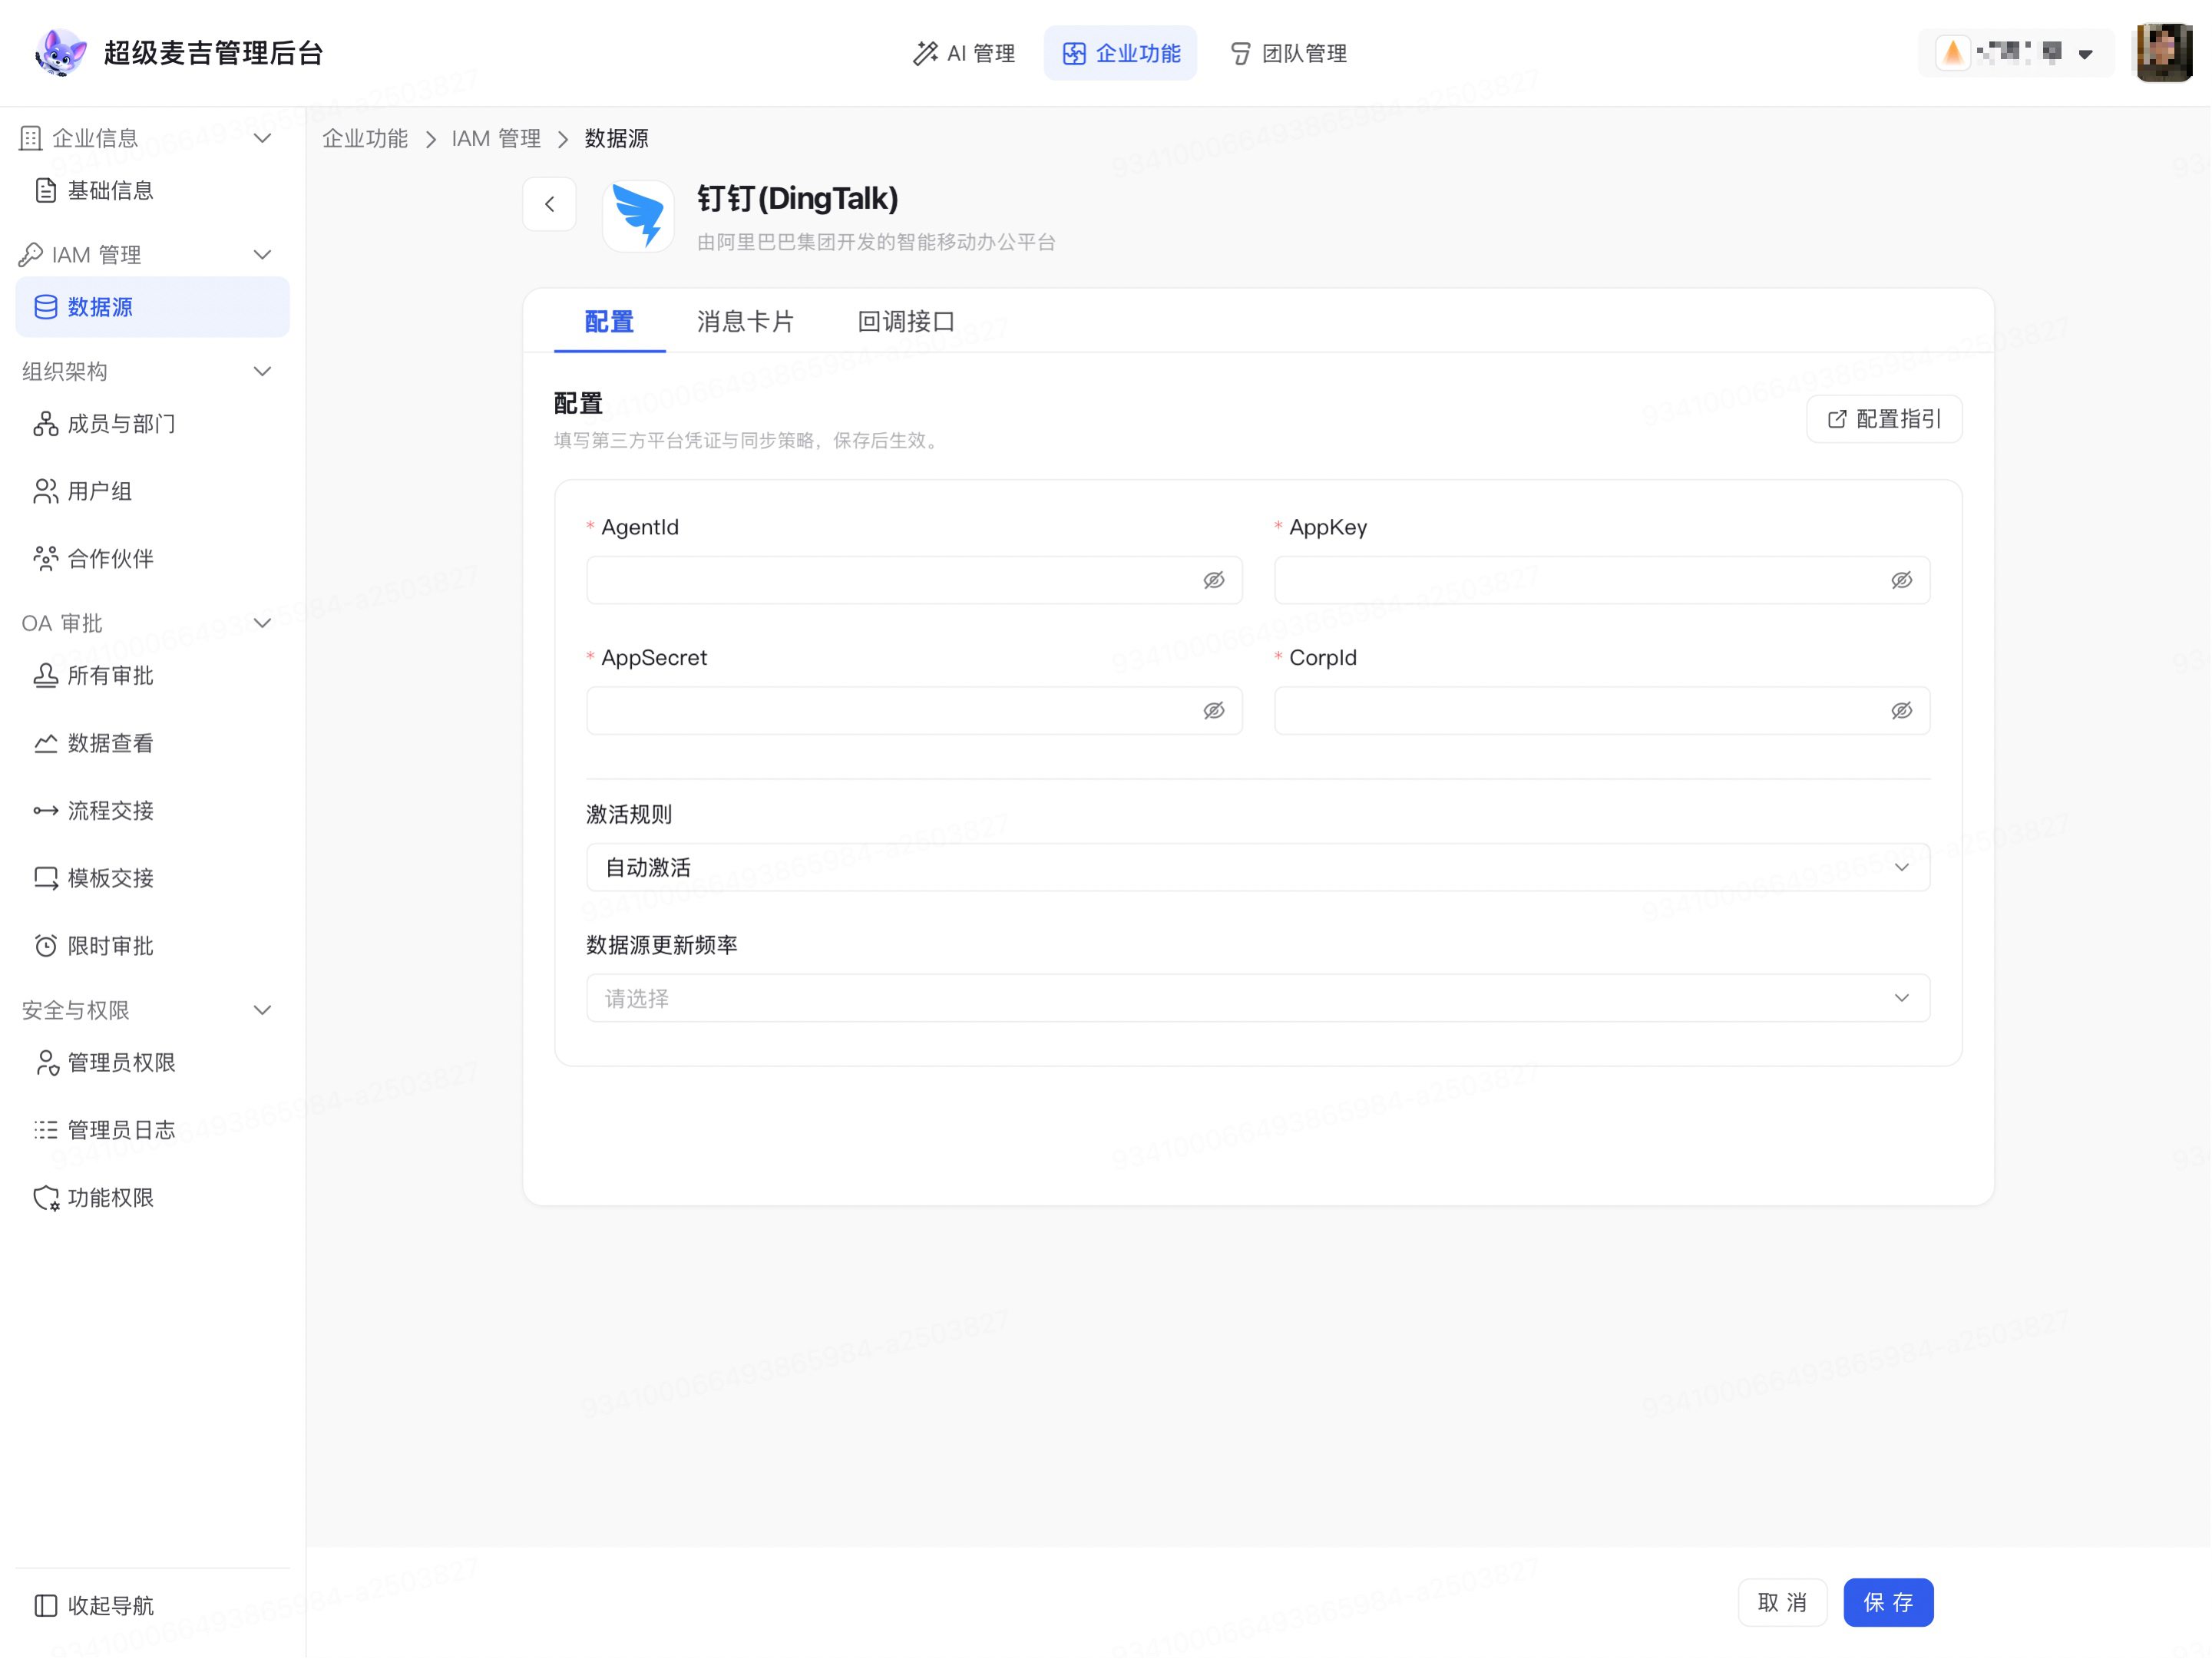Collapse the OA 审批 section
This screenshot has height=1659, width=2212.
[x=263, y=624]
